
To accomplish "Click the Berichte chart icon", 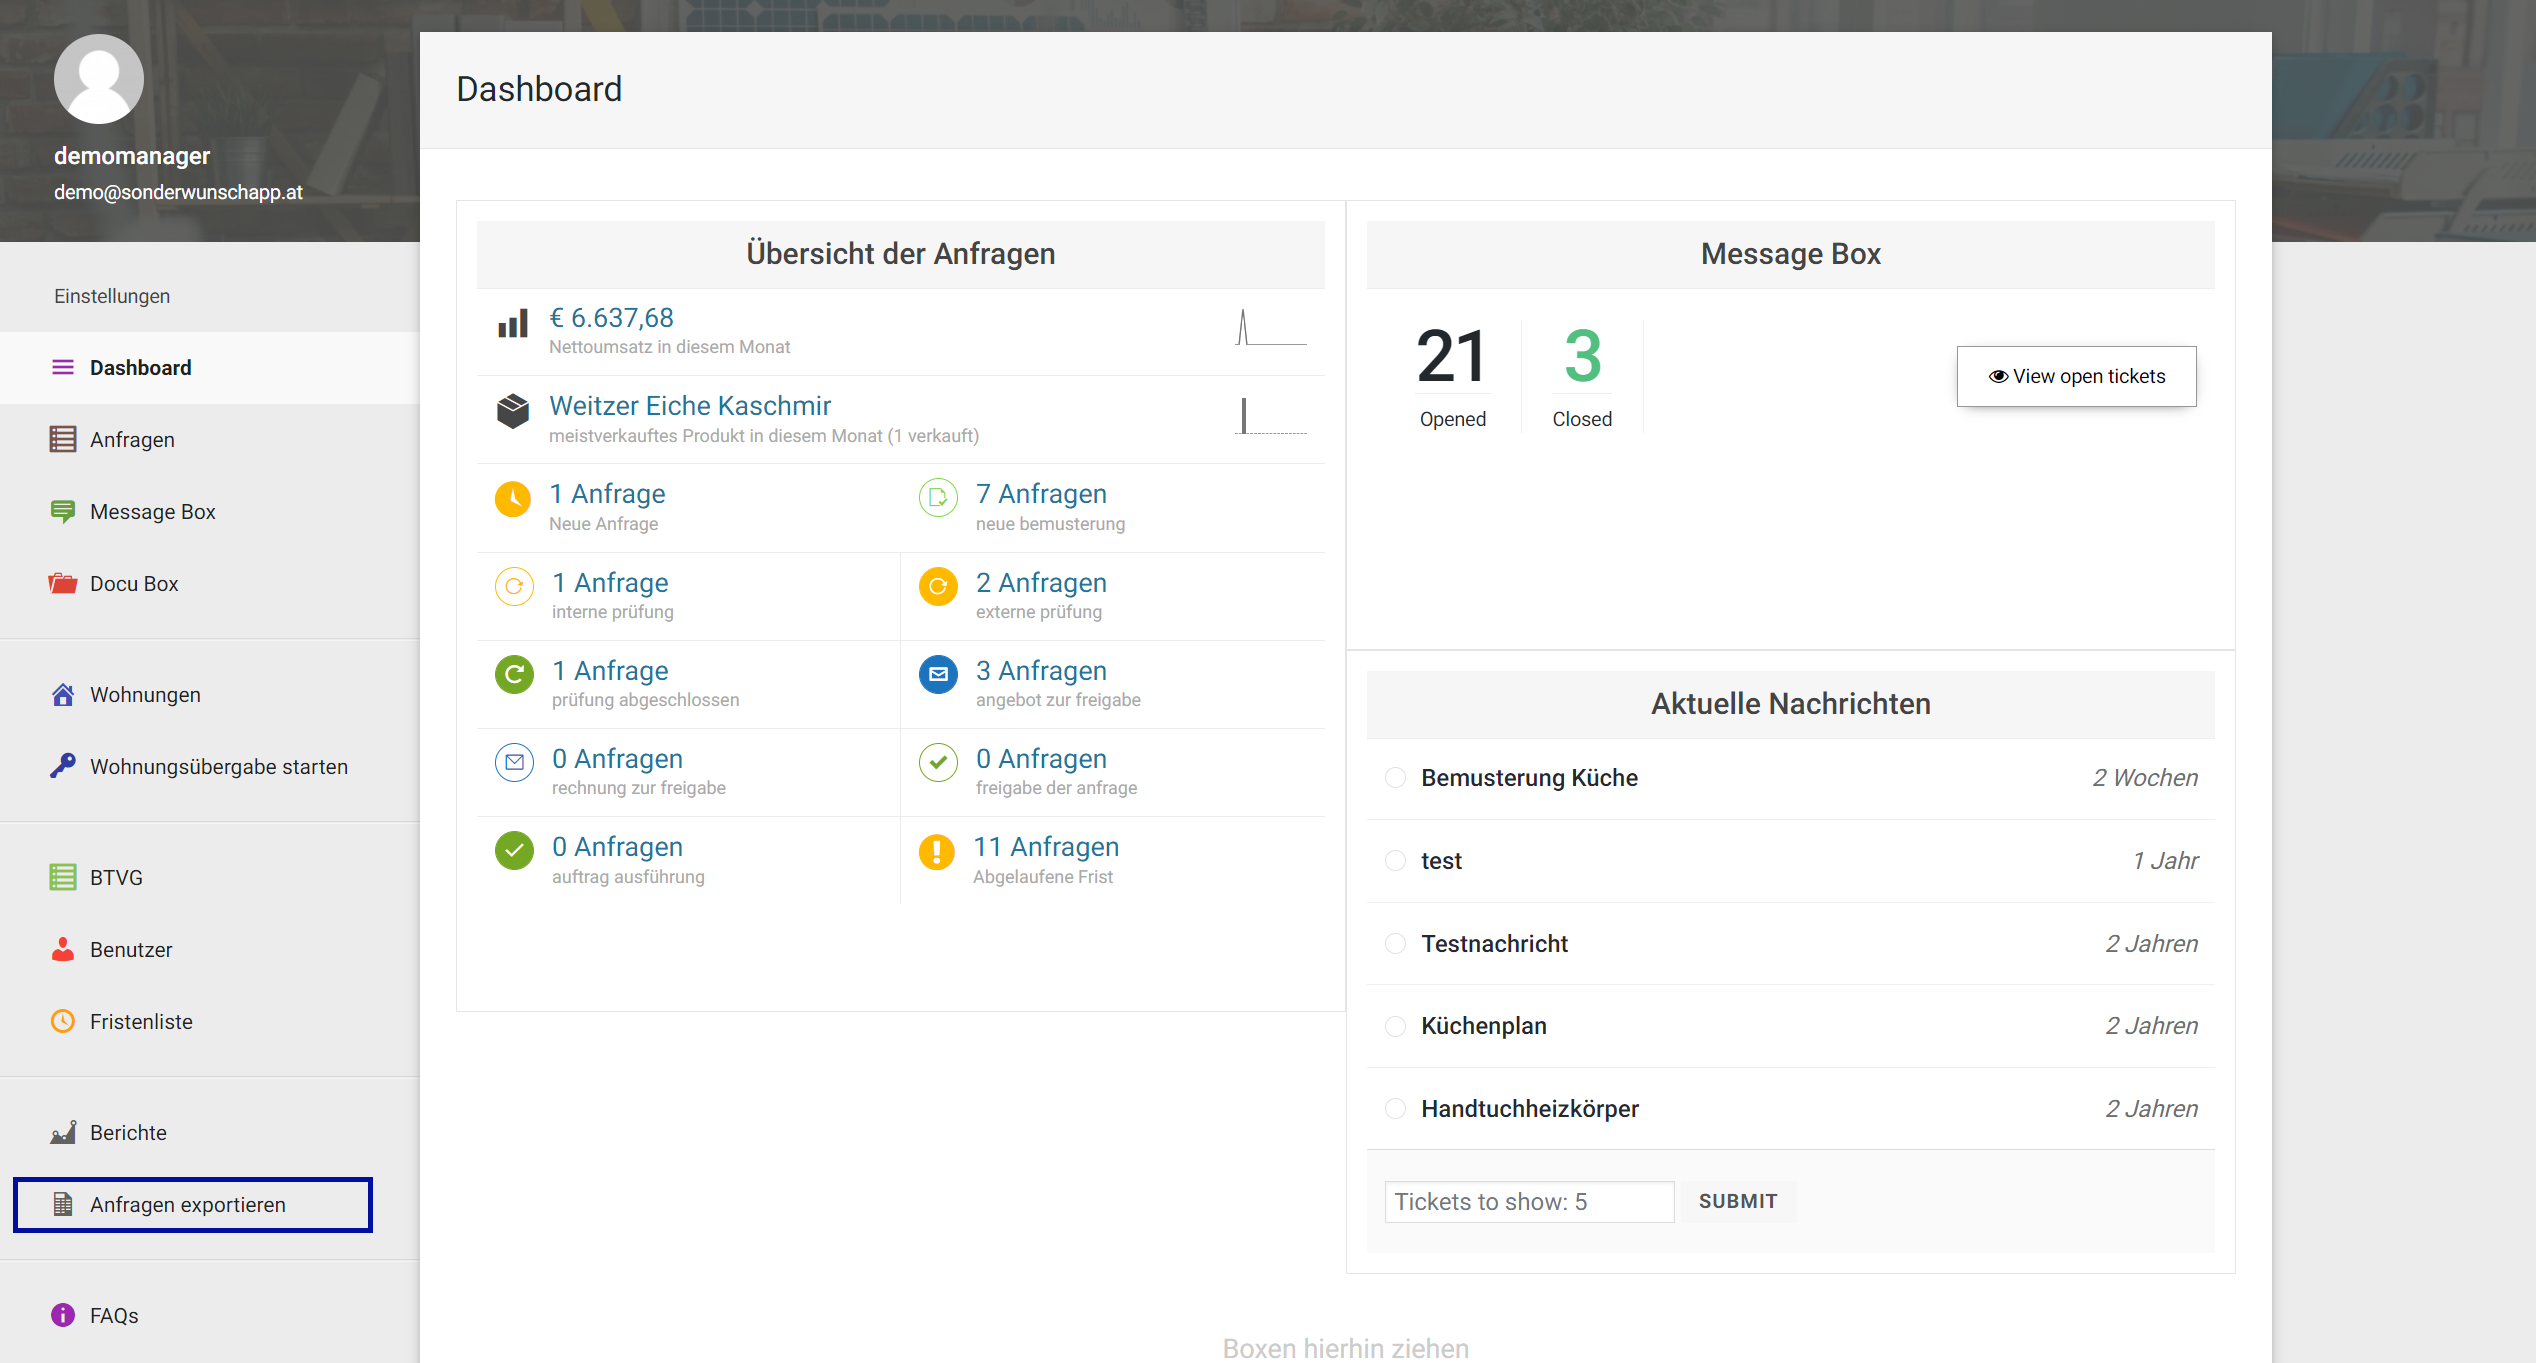I will [x=63, y=1132].
